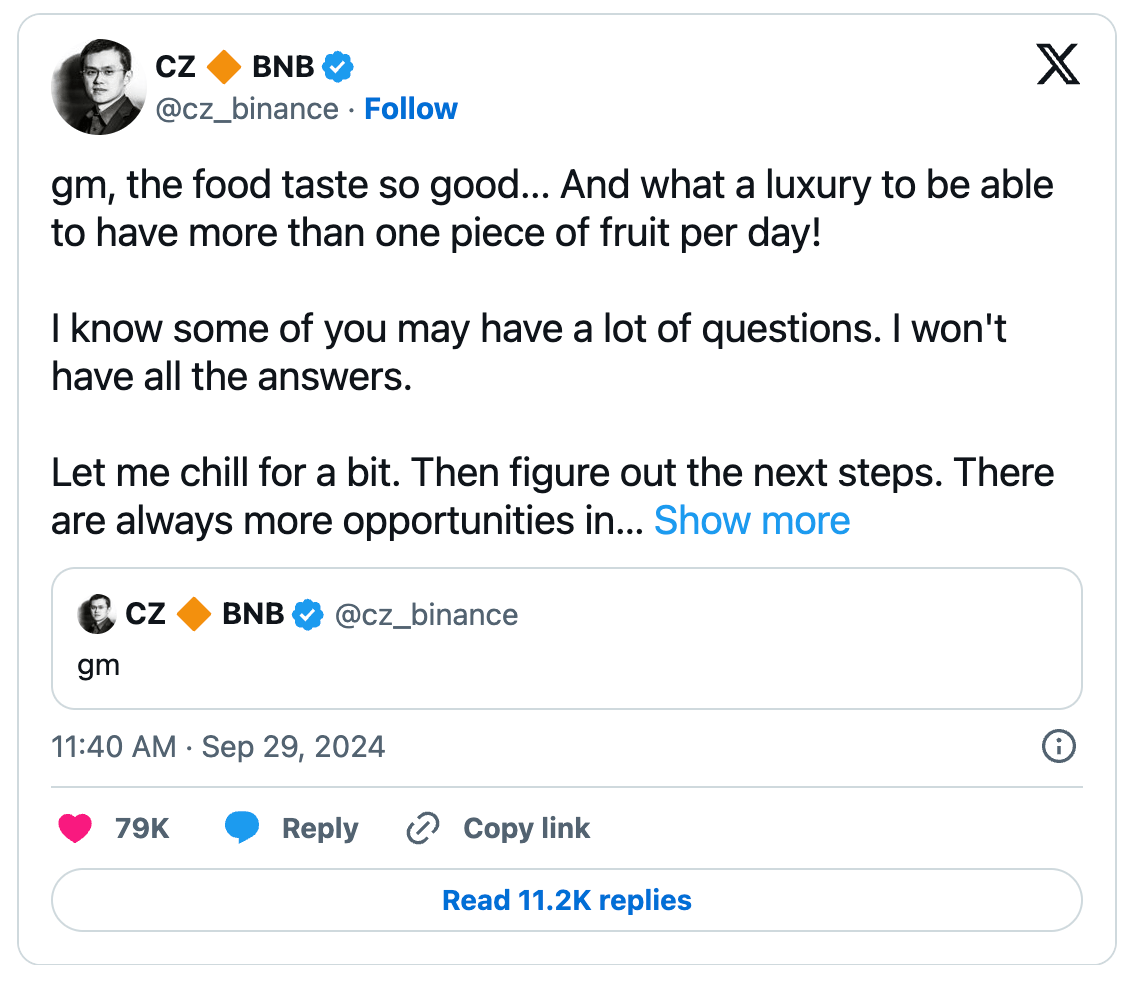Click the 11:40 AM Sep 29 timestamp
This screenshot has width=1132, height=982.
pyautogui.click(x=218, y=747)
